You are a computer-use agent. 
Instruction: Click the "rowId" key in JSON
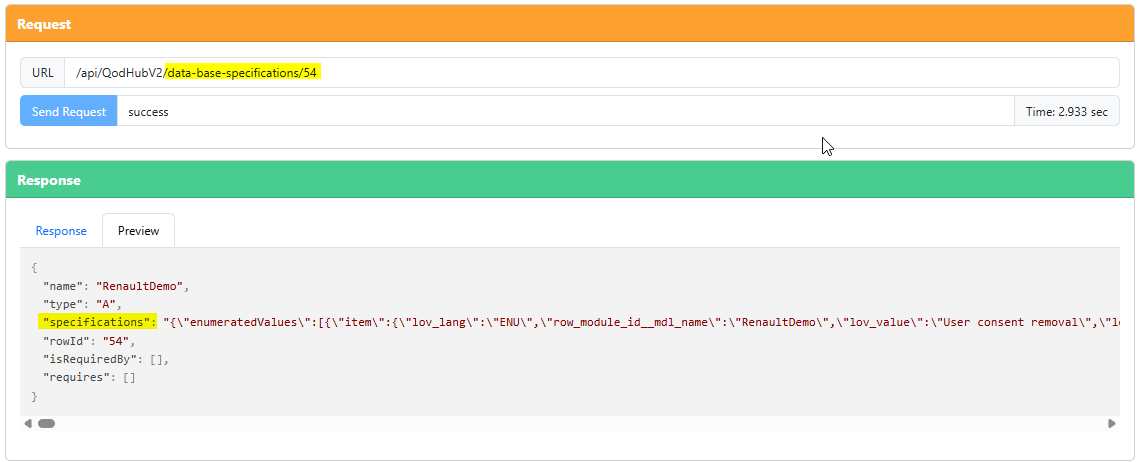click(66, 341)
